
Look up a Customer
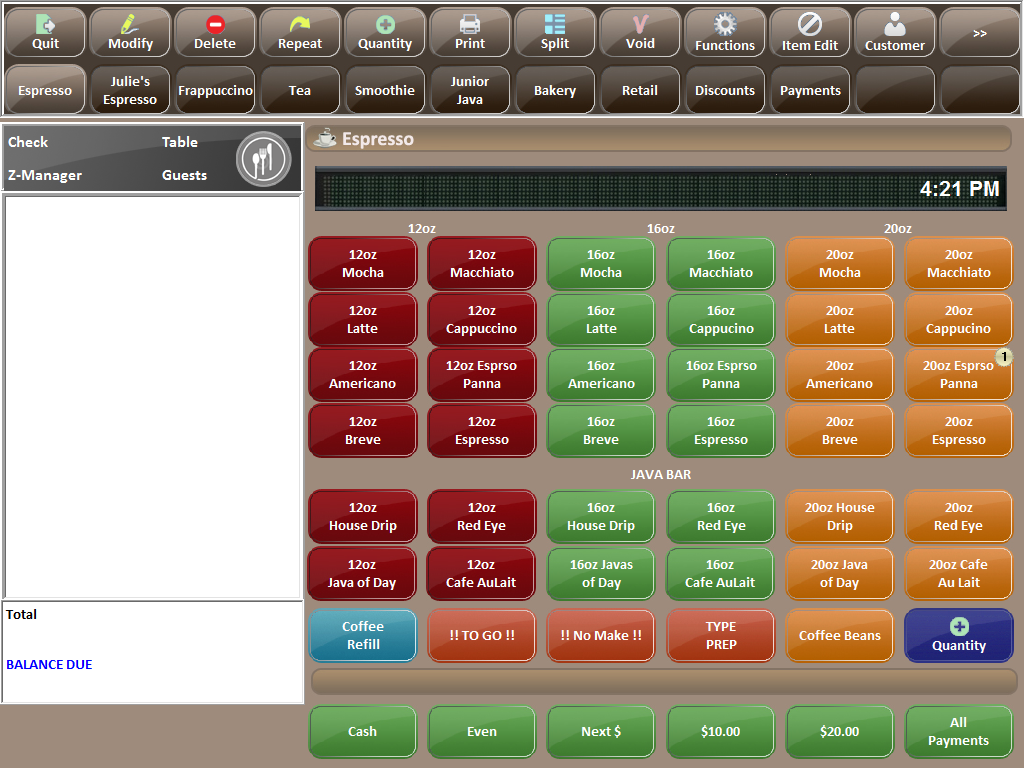[x=894, y=32]
